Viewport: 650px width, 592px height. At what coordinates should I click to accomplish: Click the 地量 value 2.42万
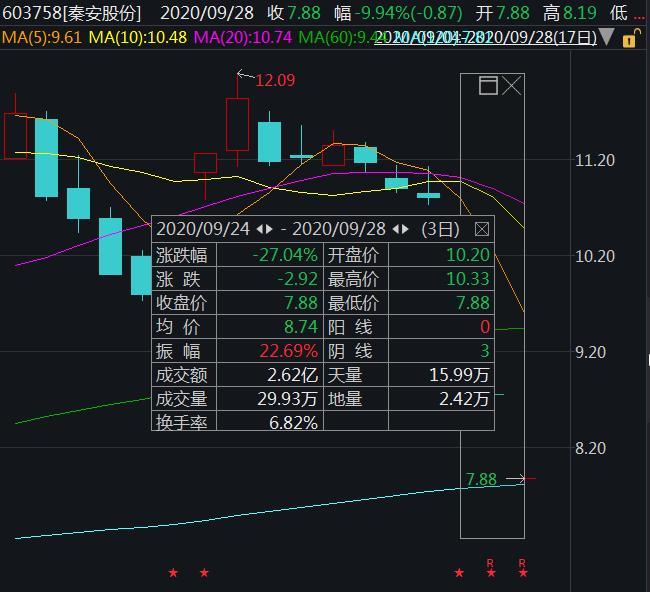(464, 399)
